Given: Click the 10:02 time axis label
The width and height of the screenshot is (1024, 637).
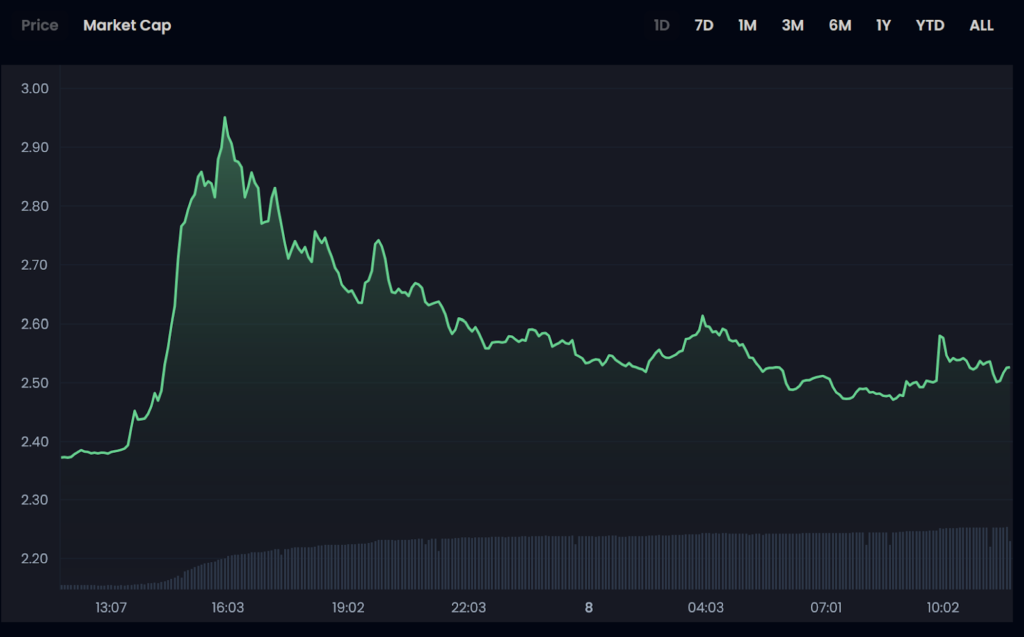Looking at the screenshot, I should click(942, 608).
